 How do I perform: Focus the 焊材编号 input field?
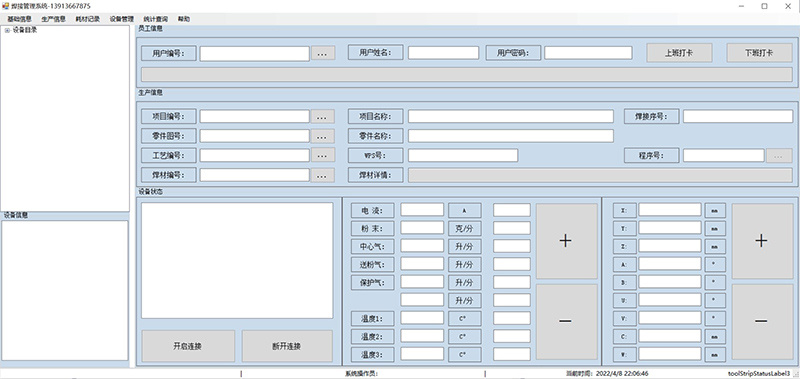pyautogui.click(x=254, y=175)
